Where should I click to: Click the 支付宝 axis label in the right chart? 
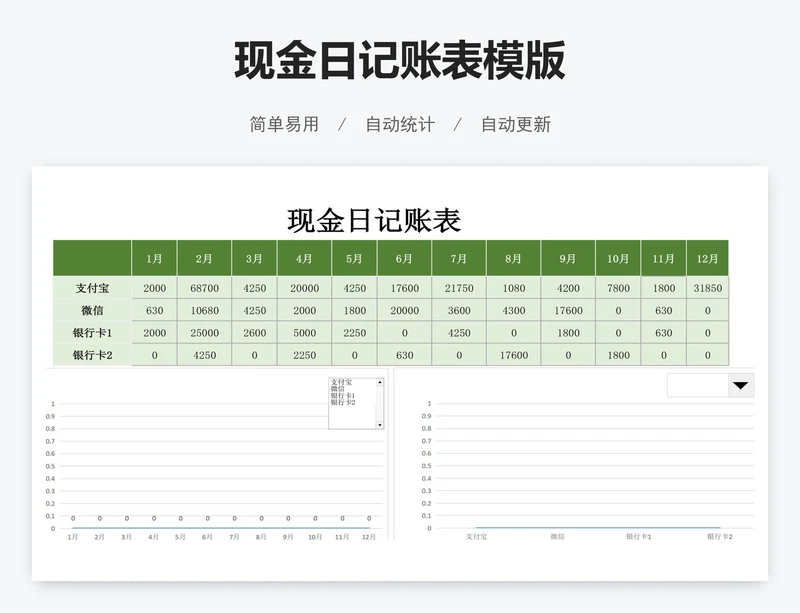(477, 536)
